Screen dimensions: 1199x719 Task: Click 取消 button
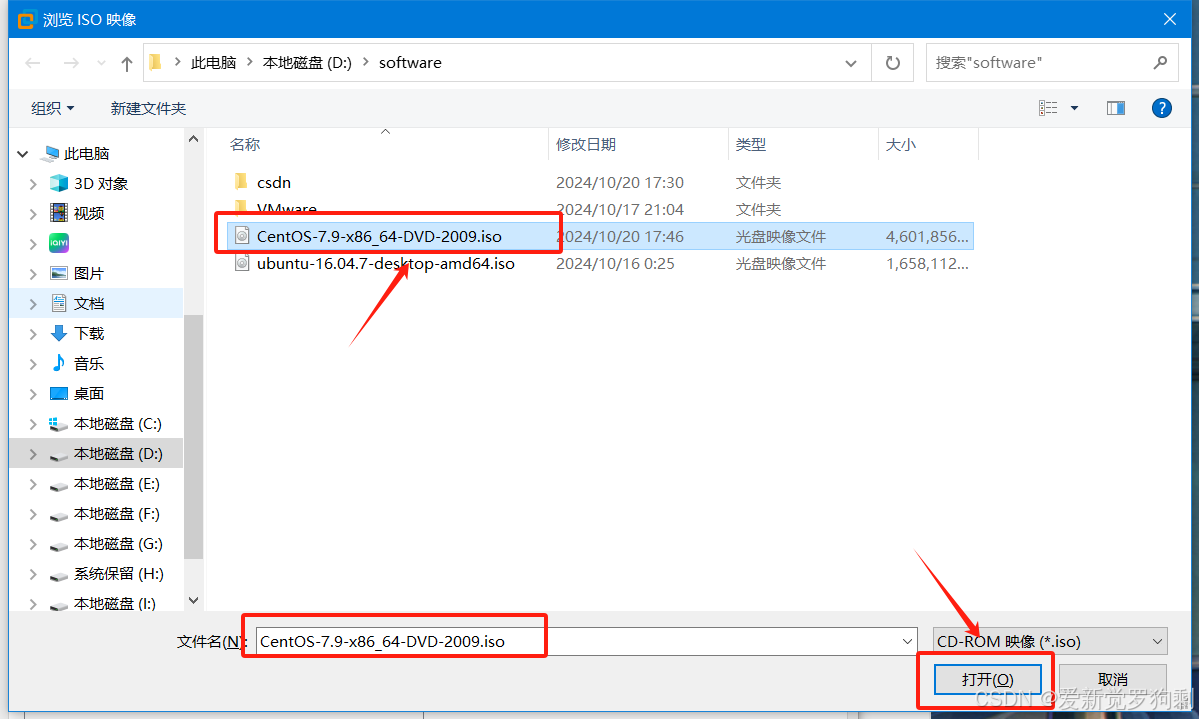[1113, 679]
